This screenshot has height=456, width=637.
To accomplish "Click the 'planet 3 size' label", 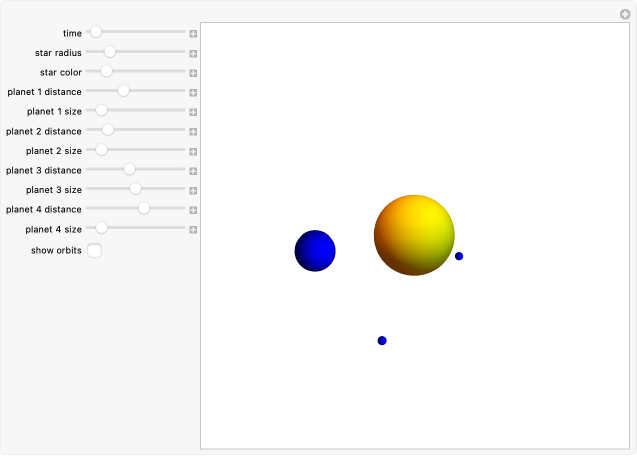I will (54, 190).
